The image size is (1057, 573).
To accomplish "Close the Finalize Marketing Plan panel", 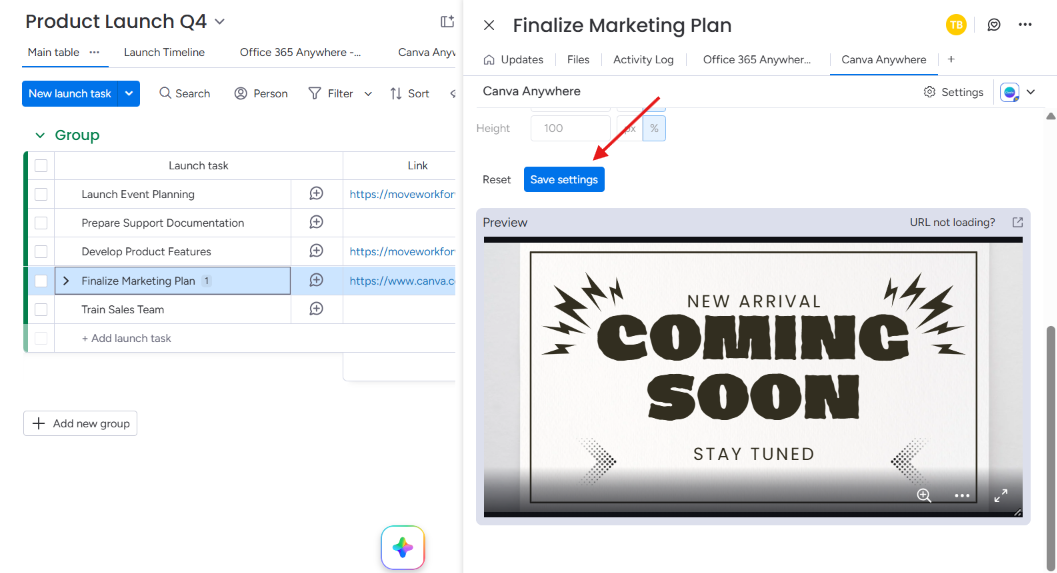I will point(489,25).
